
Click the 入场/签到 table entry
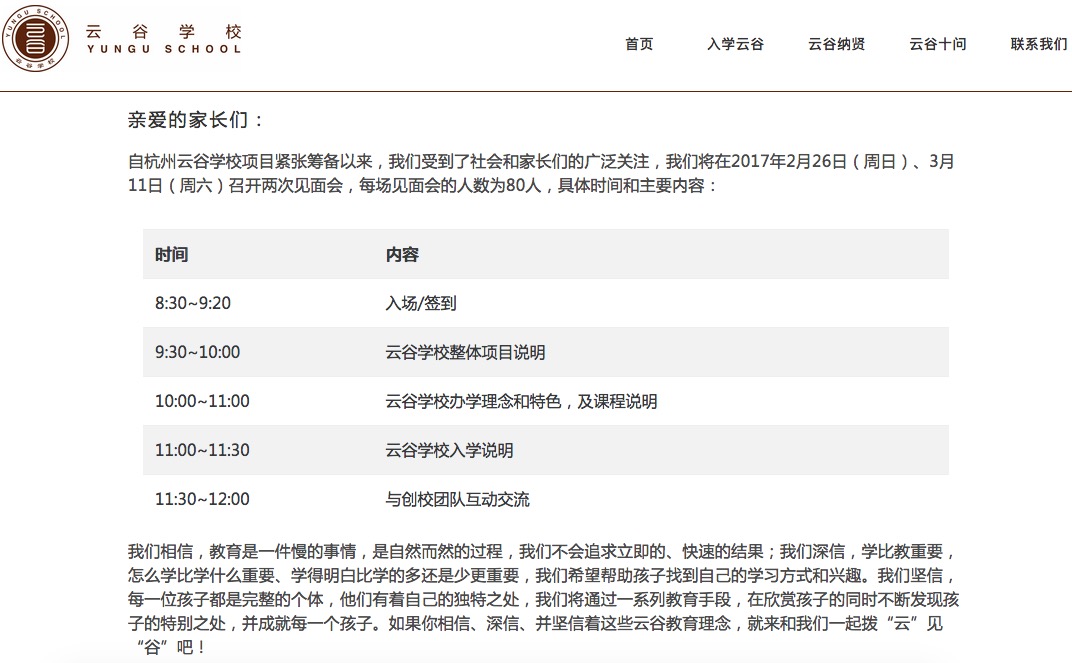(421, 303)
